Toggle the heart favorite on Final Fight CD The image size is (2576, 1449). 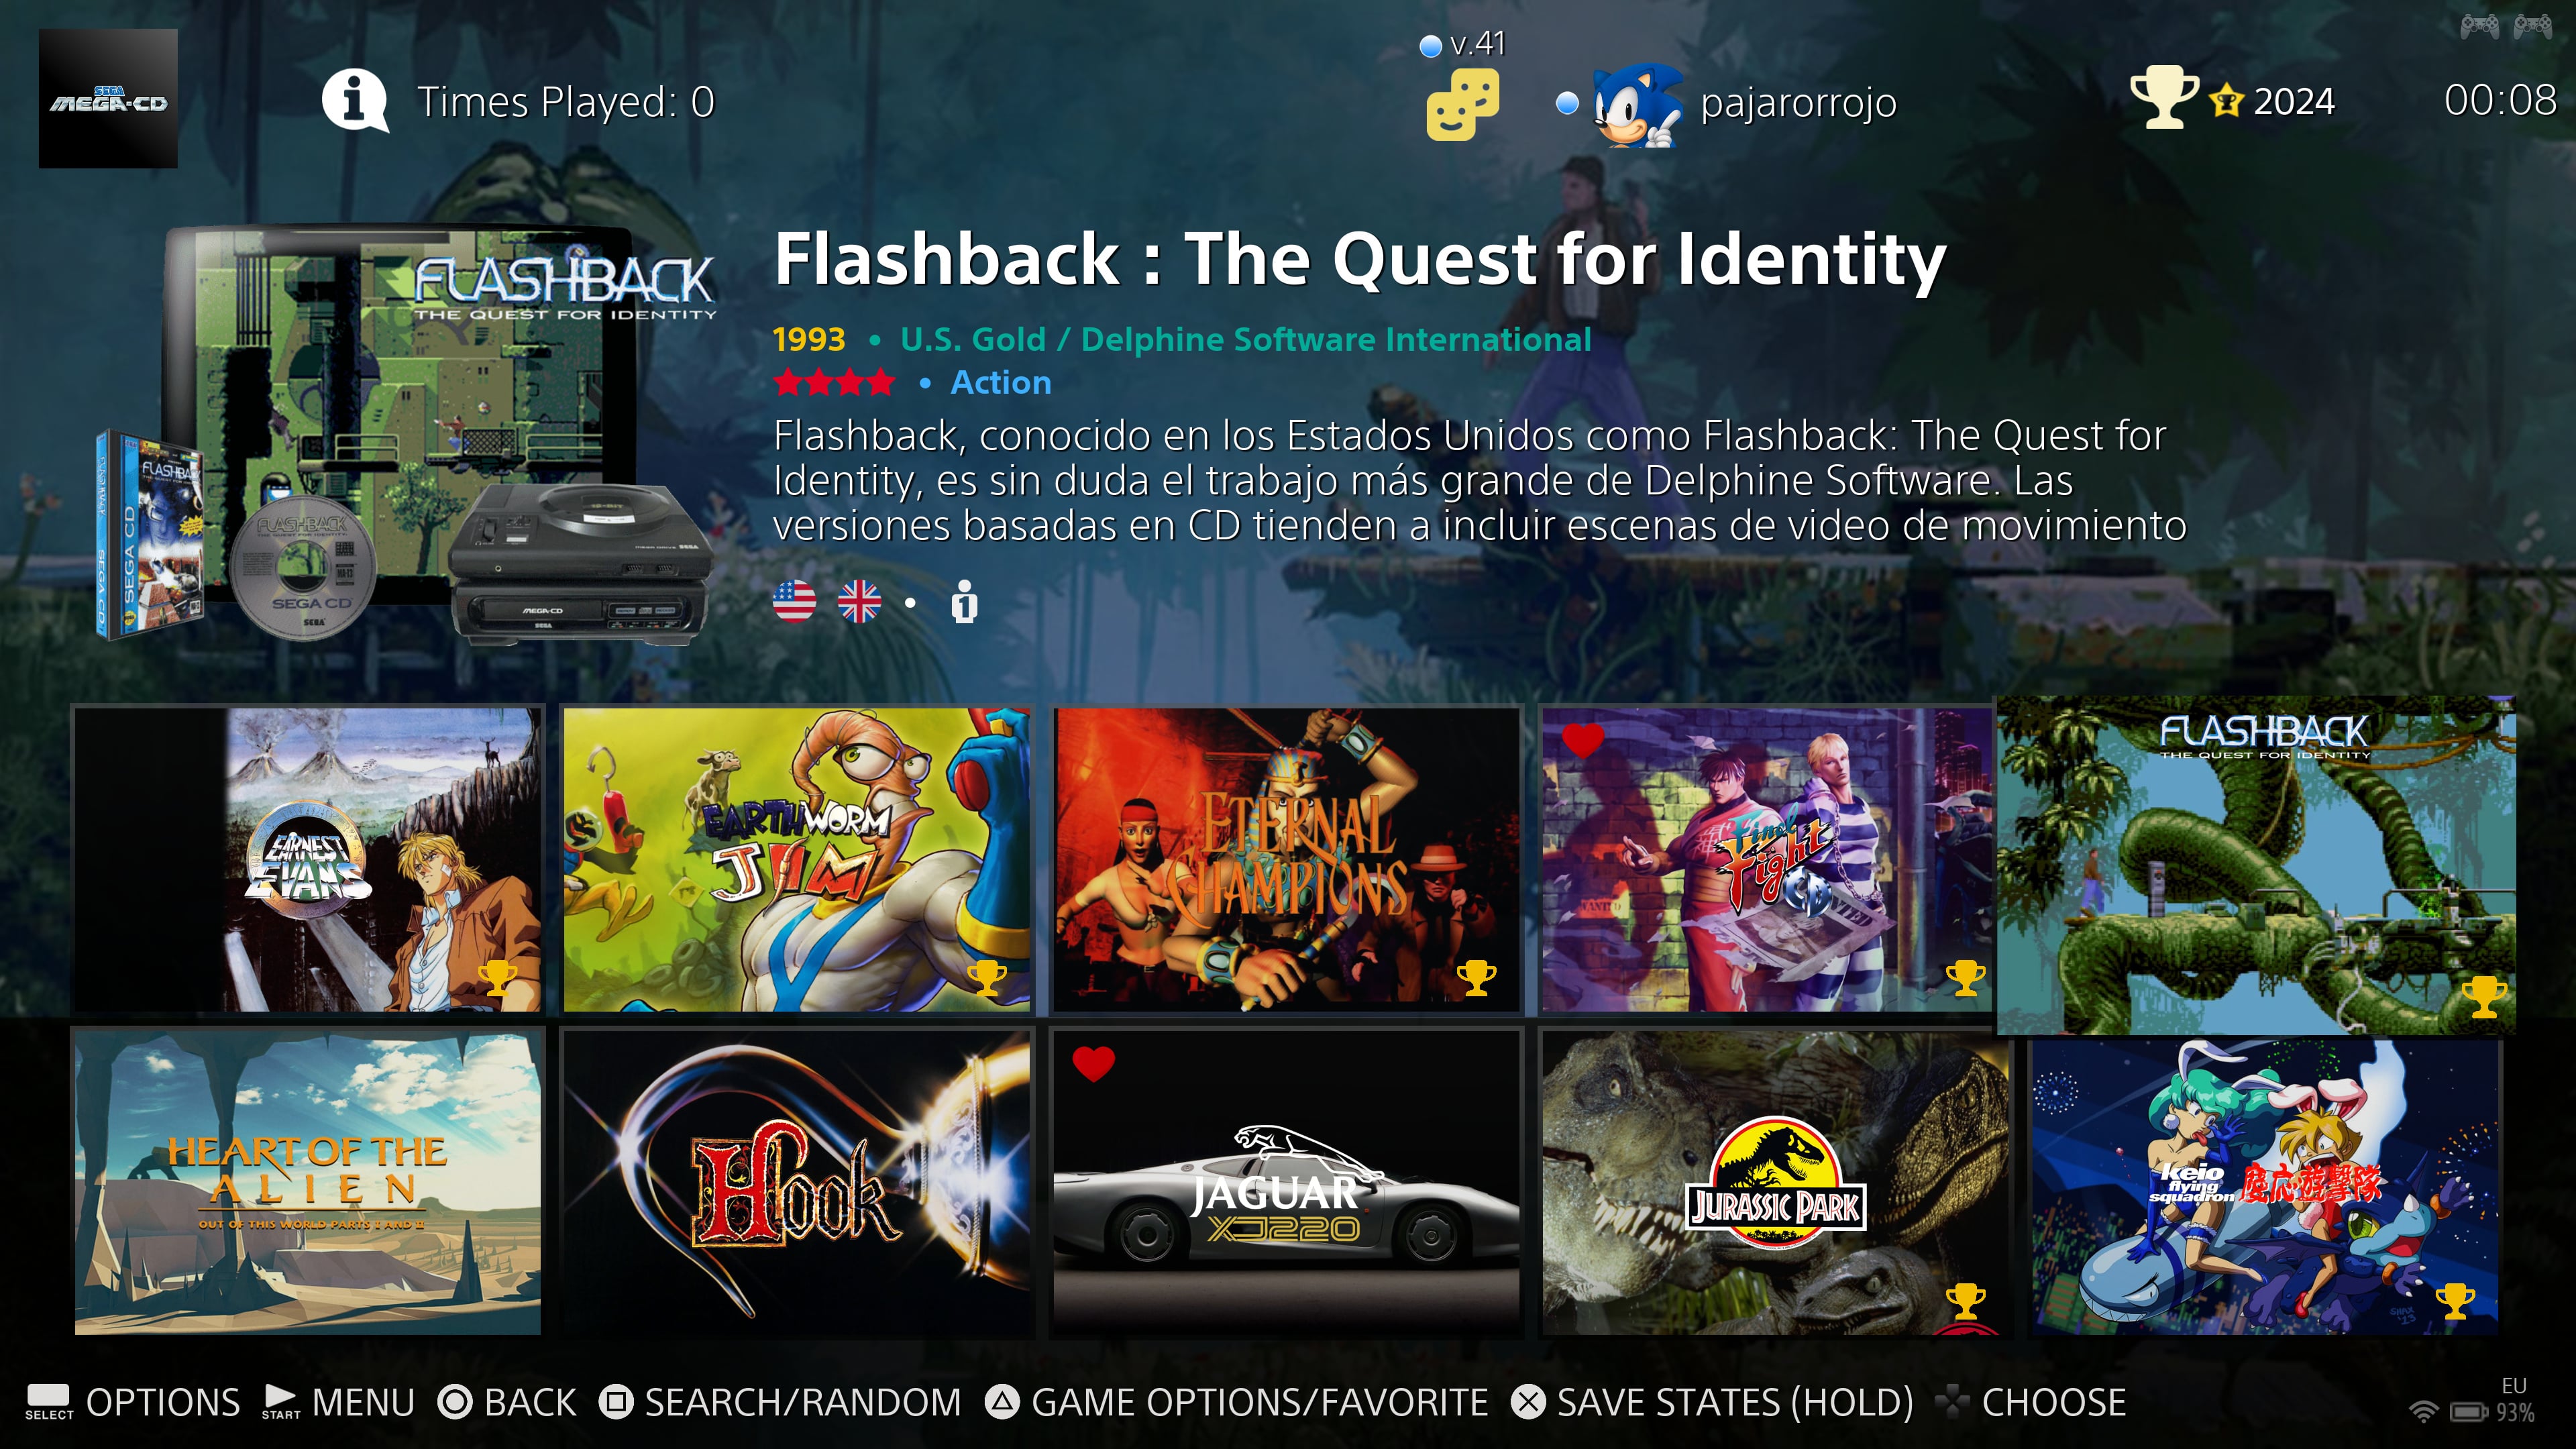tap(1582, 740)
